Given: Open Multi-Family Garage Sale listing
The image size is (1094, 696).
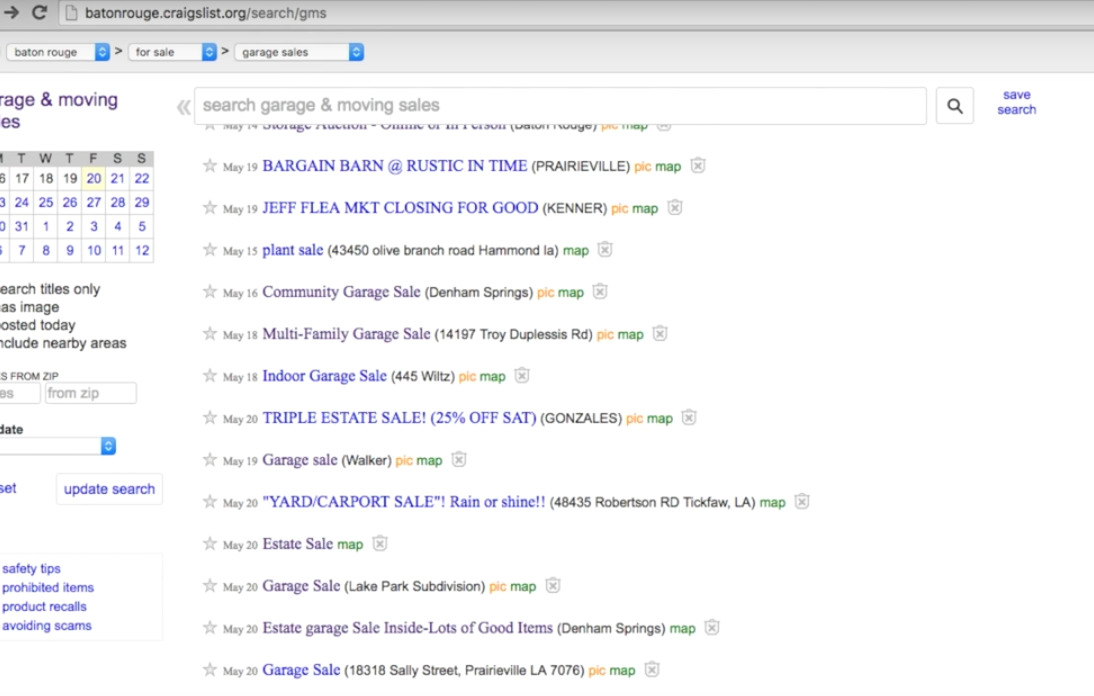Looking at the screenshot, I should coord(346,334).
